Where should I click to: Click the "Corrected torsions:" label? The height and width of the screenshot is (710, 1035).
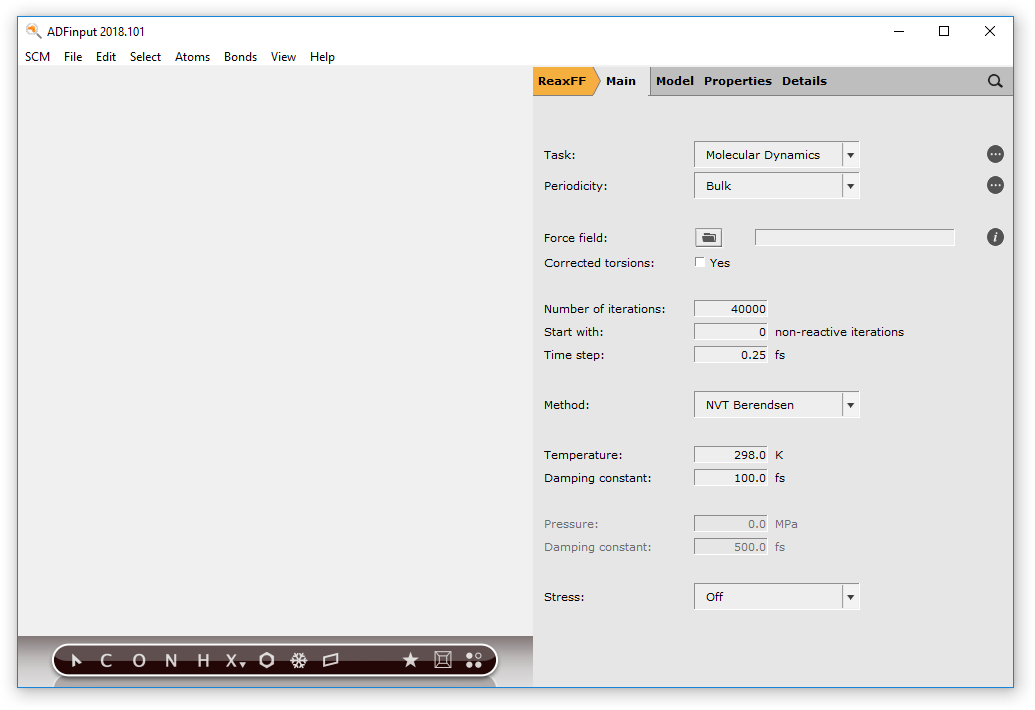pos(599,263)
